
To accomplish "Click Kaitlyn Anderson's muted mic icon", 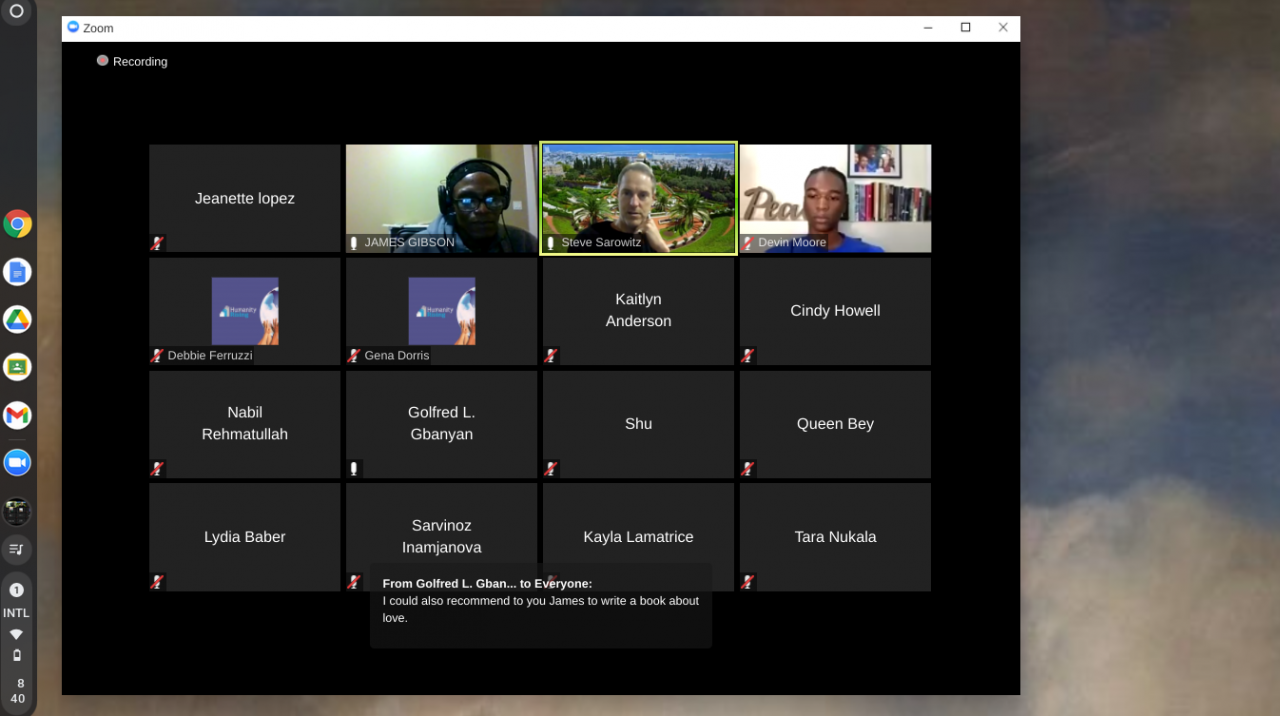I will coord(551,355).
